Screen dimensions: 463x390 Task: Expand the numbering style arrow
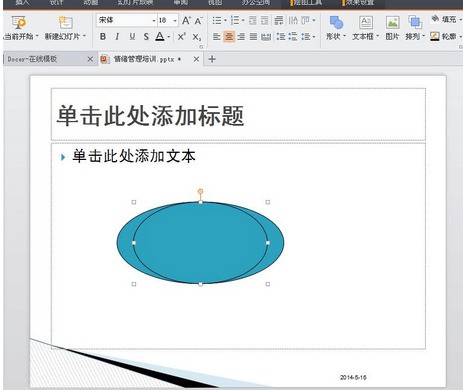243,21
